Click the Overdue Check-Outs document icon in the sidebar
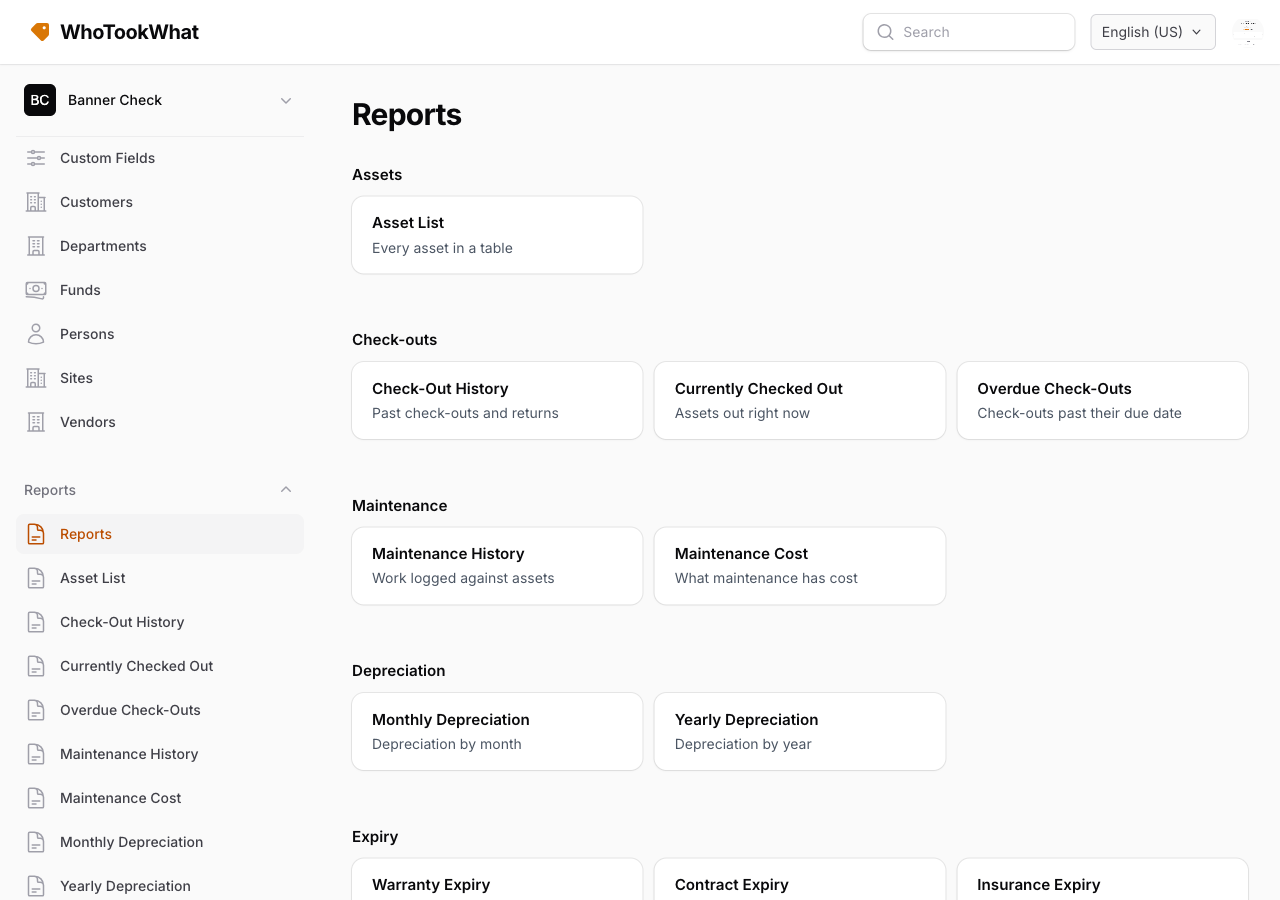 (x=36, y=710)
